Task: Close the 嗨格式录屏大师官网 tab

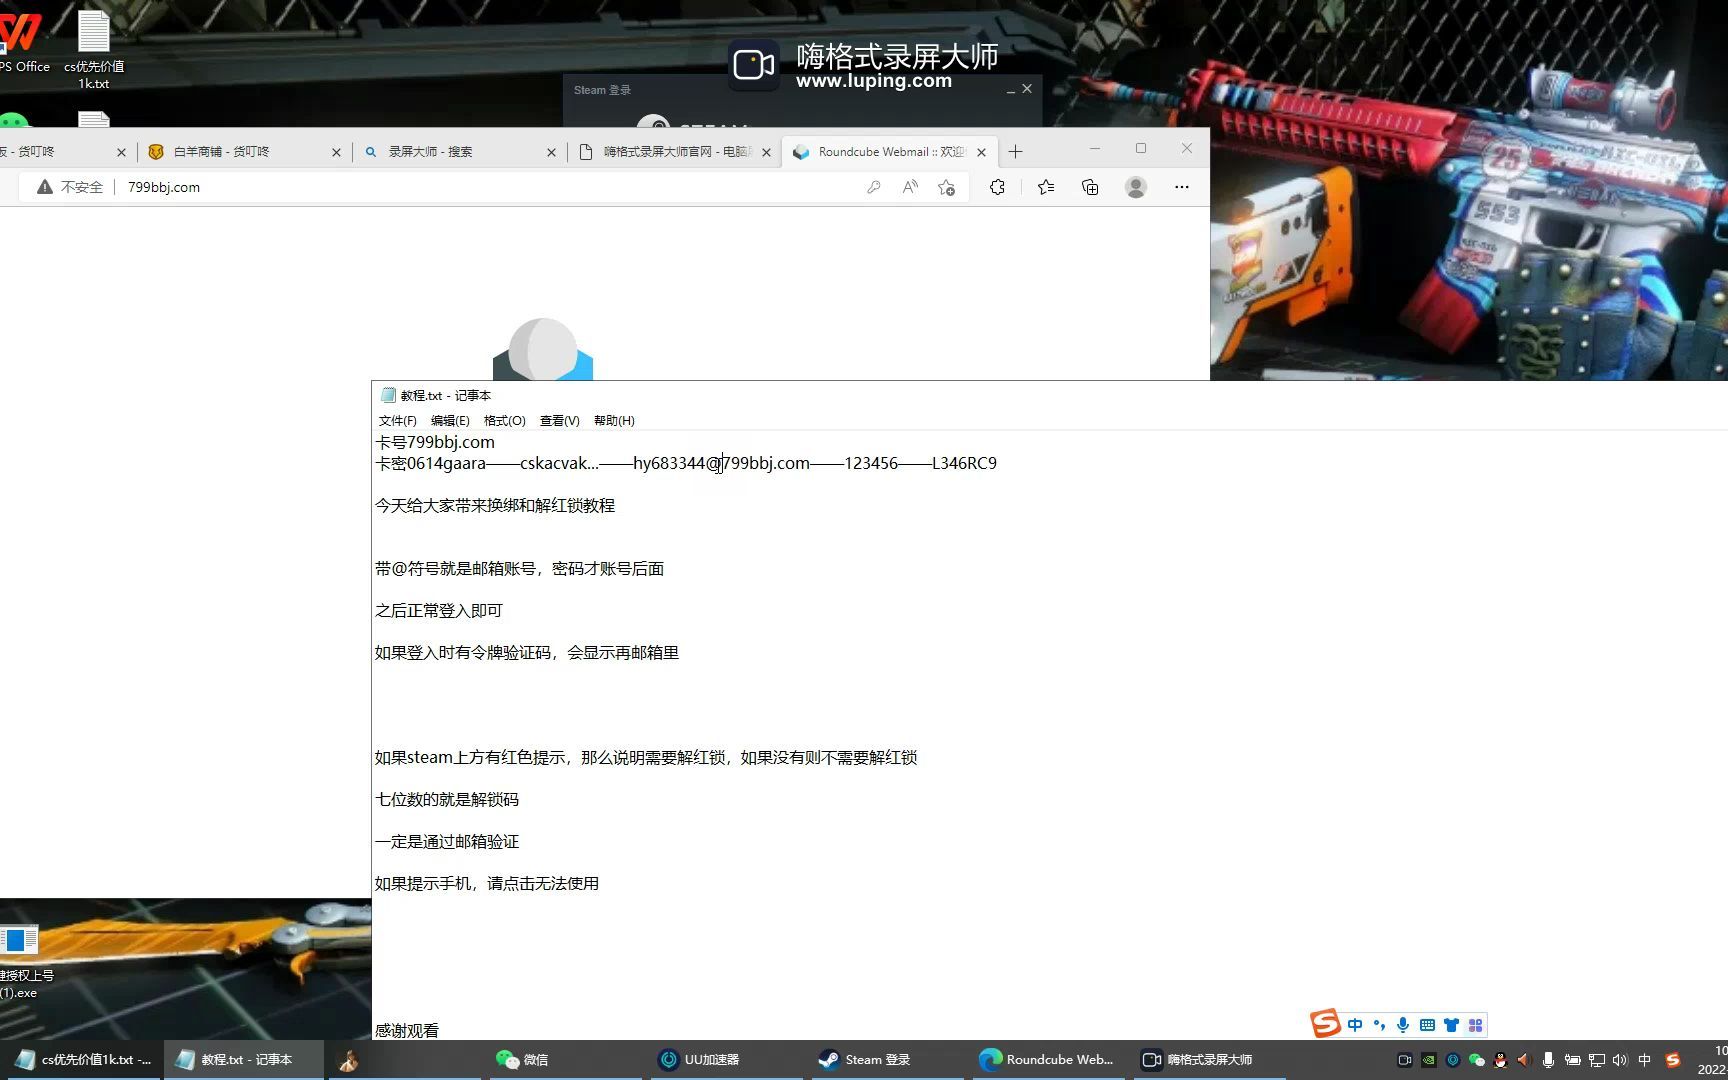Action: tap(766, 152)
